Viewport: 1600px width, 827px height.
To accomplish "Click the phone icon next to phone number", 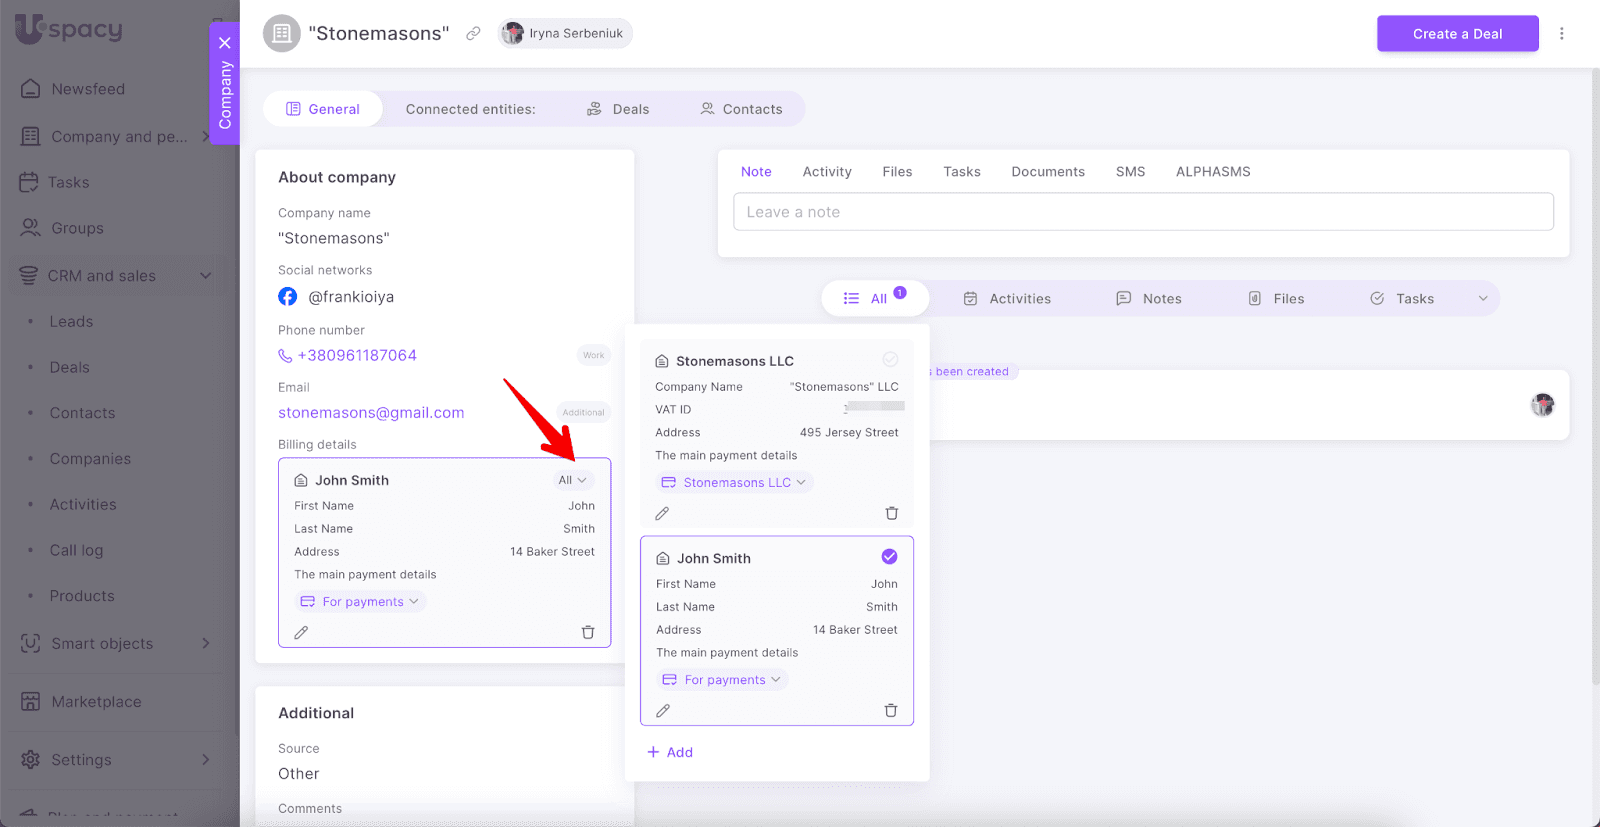I will (x=285, y=356).
